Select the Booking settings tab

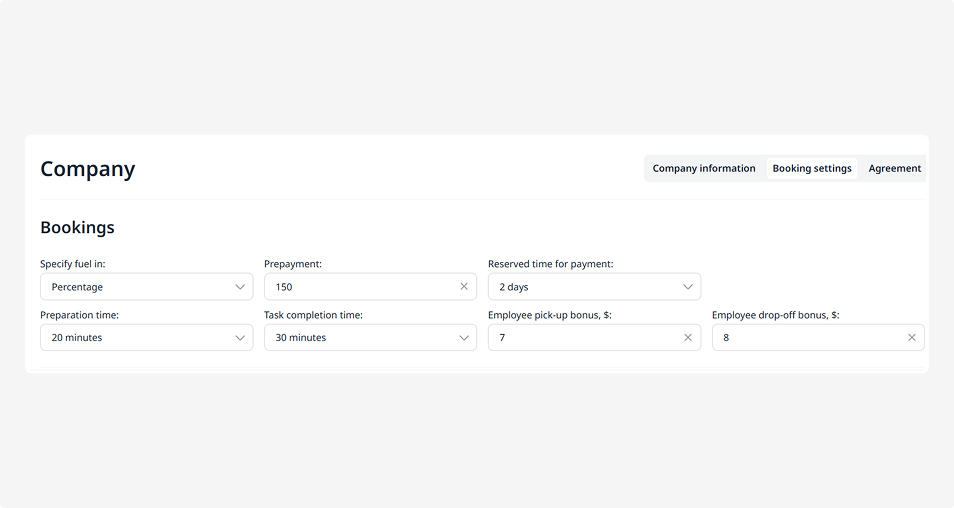(812, 168)
